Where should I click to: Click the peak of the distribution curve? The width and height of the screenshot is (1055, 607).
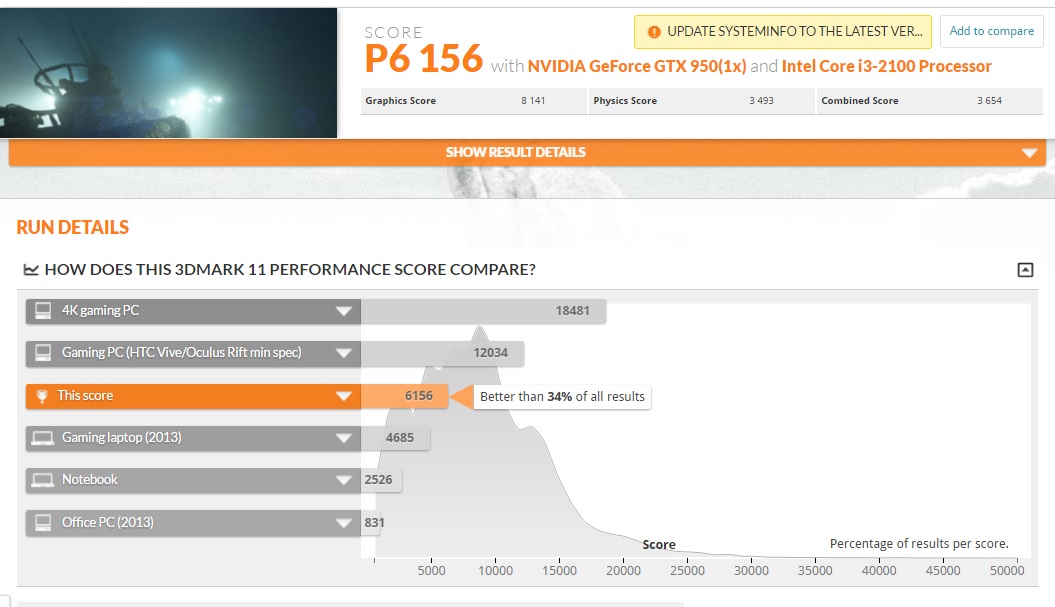tap(479, 328)
